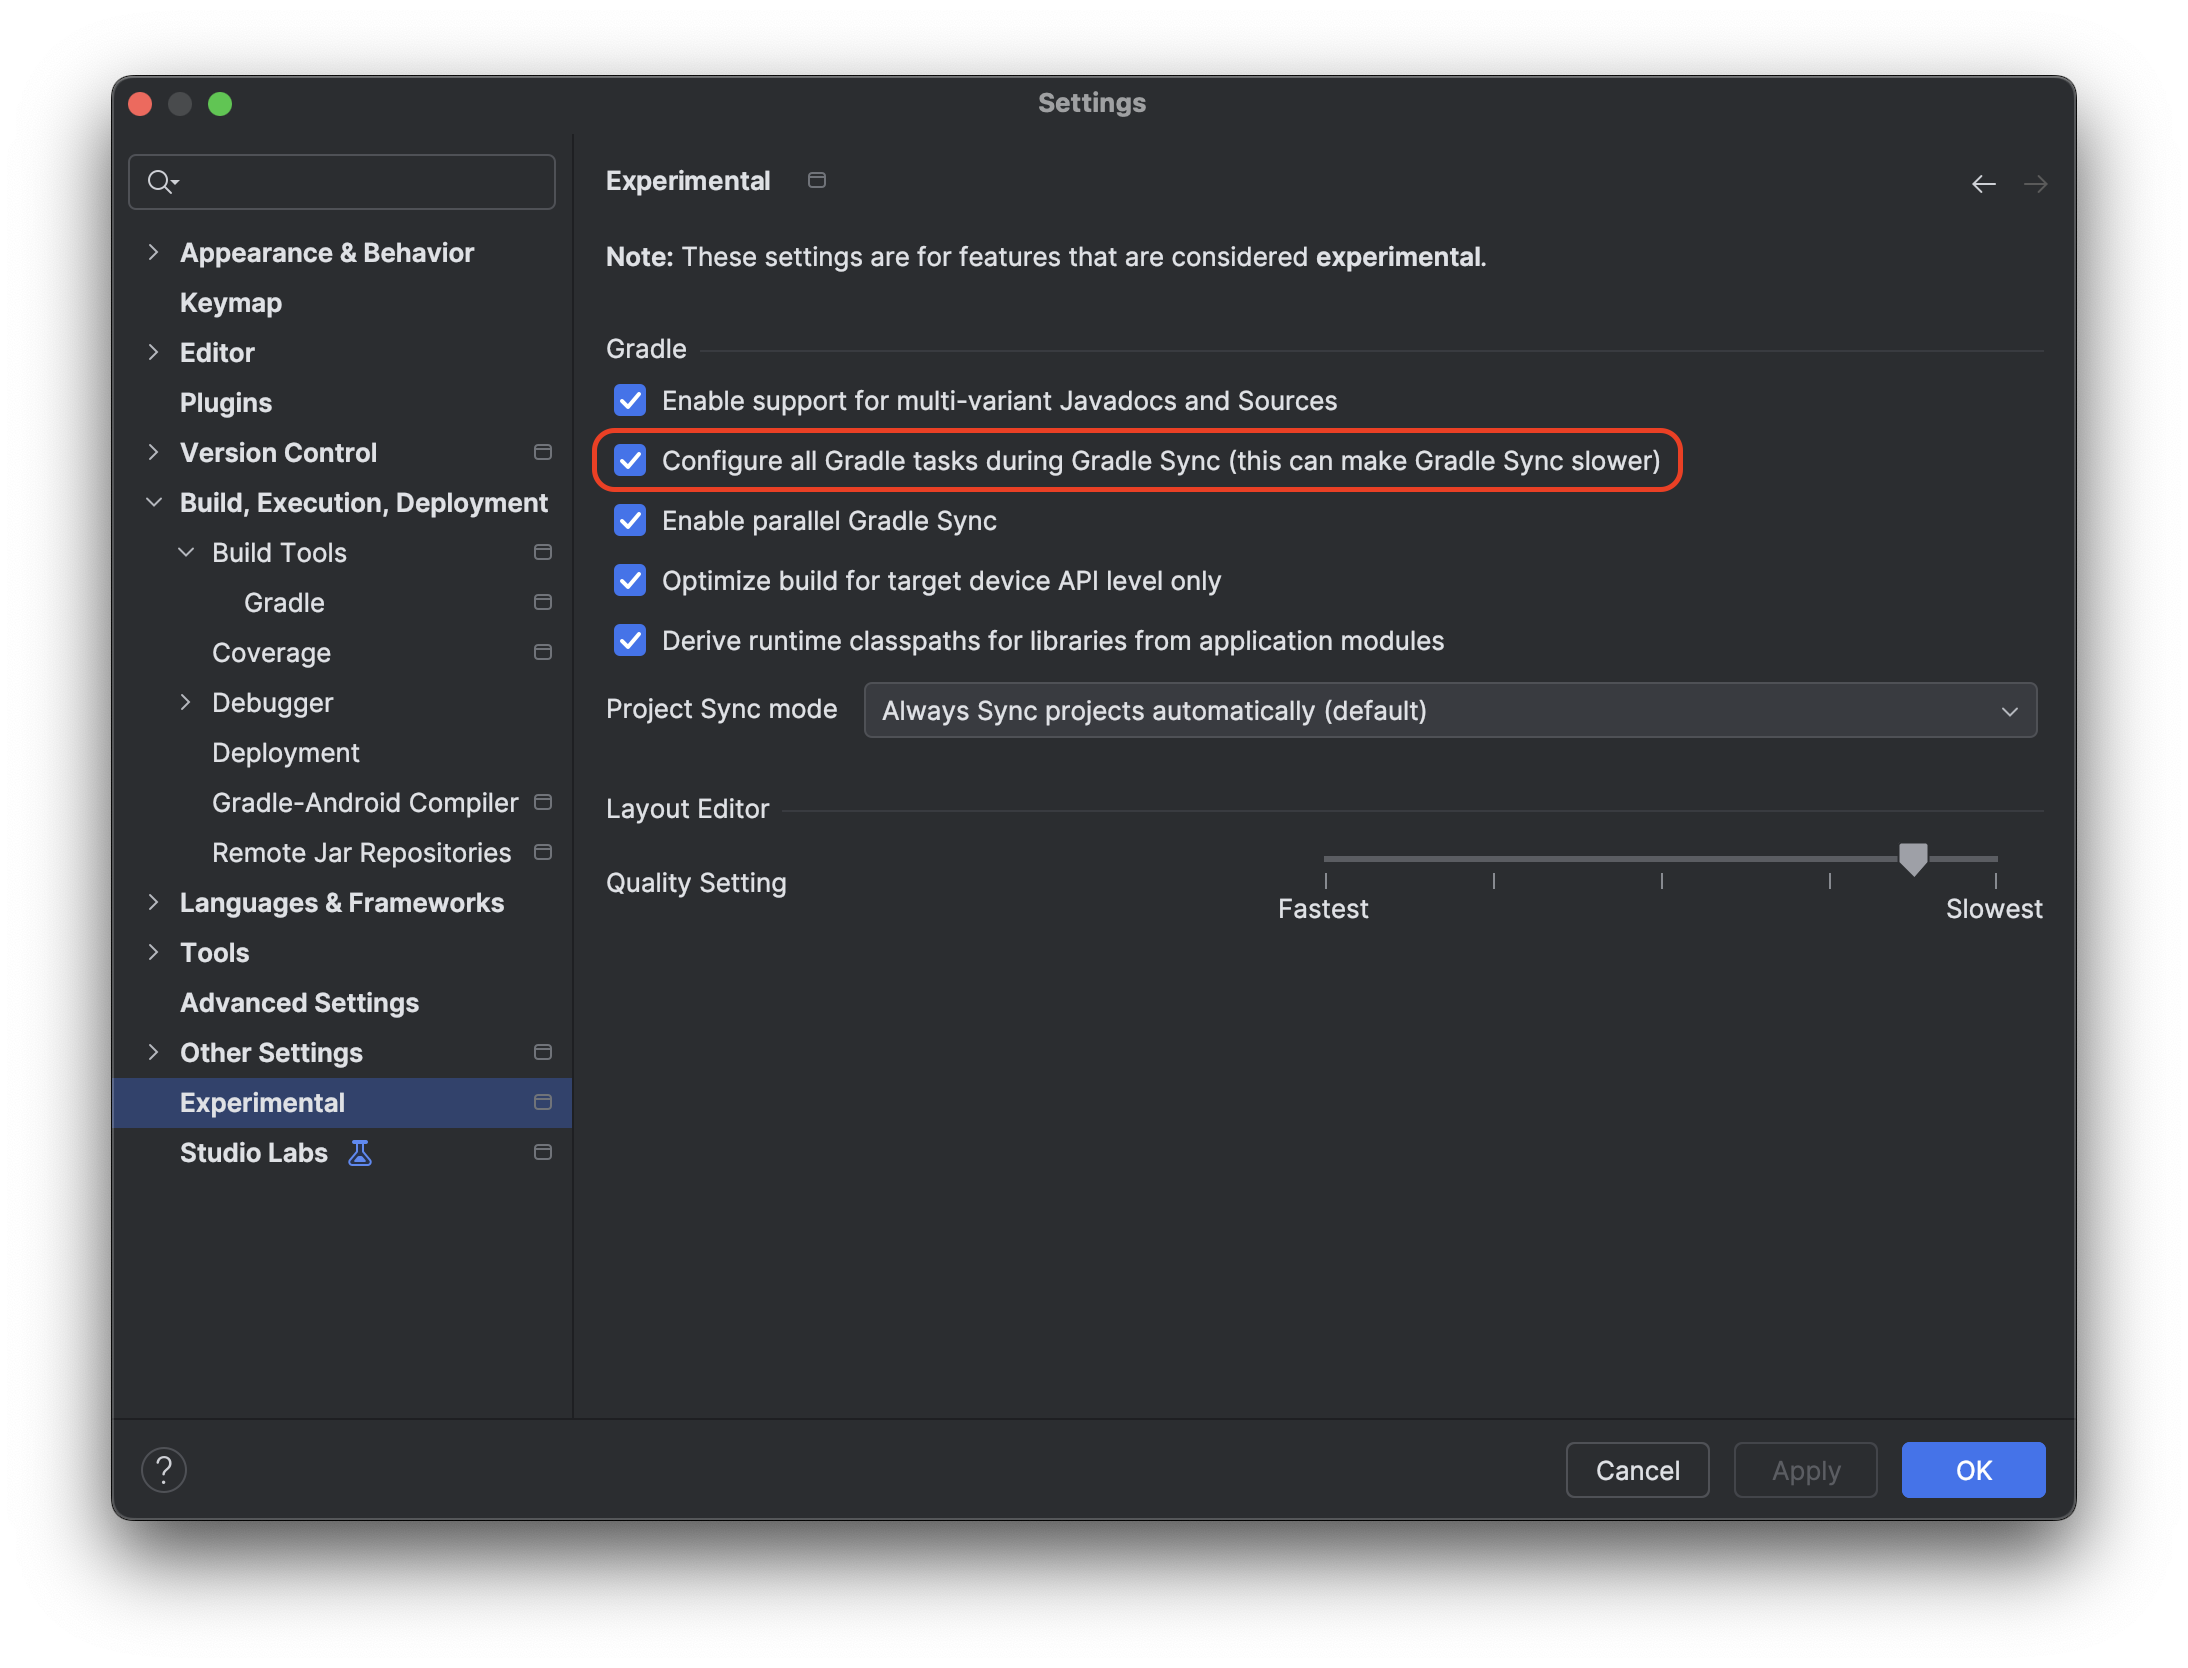The width and height of the screenshot is (2188, 1668).
Task: Click the Quality Setting slider thumb
Action: [1913, 859]
